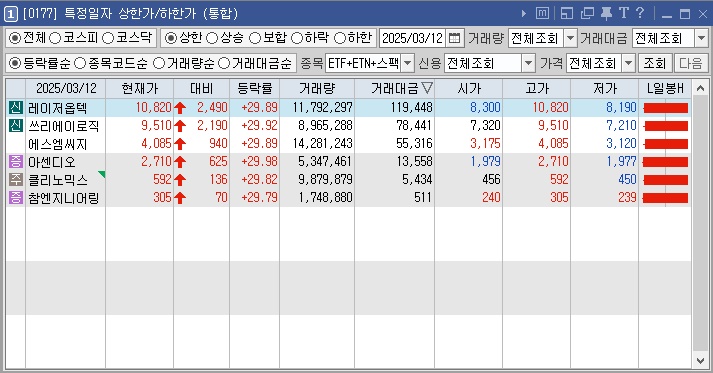Sort by 거래대금순 radio button
The height and width of the screenshot is (373, 713).
(224, 63)
